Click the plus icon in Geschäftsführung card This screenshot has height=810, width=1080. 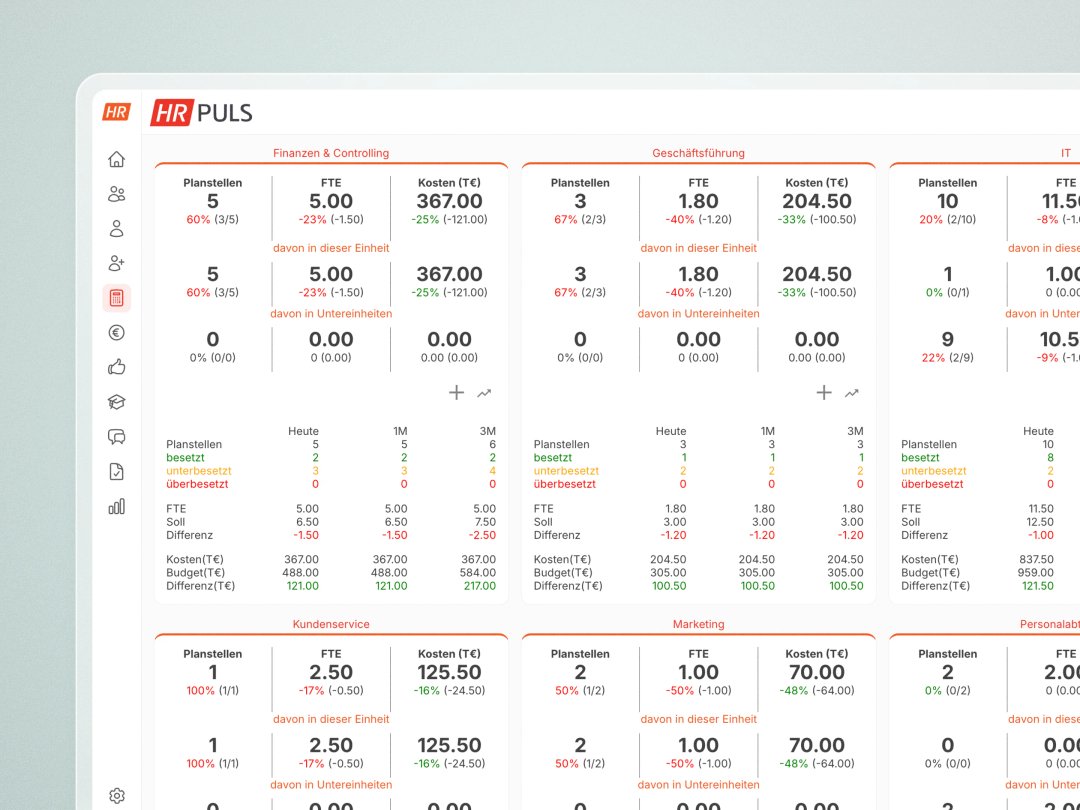coord(824,393)
